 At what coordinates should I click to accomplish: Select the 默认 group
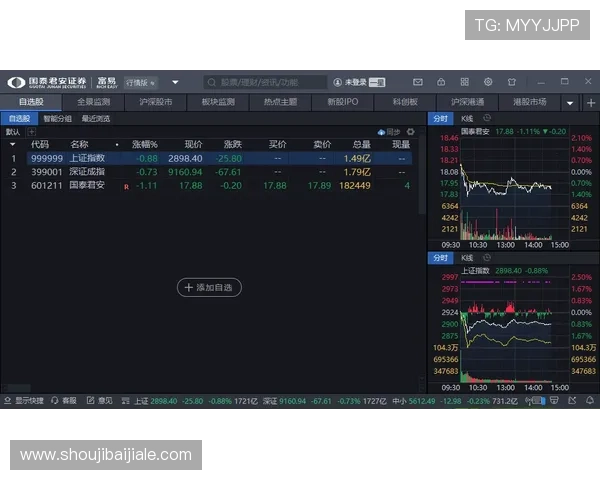tap(13, 132)
